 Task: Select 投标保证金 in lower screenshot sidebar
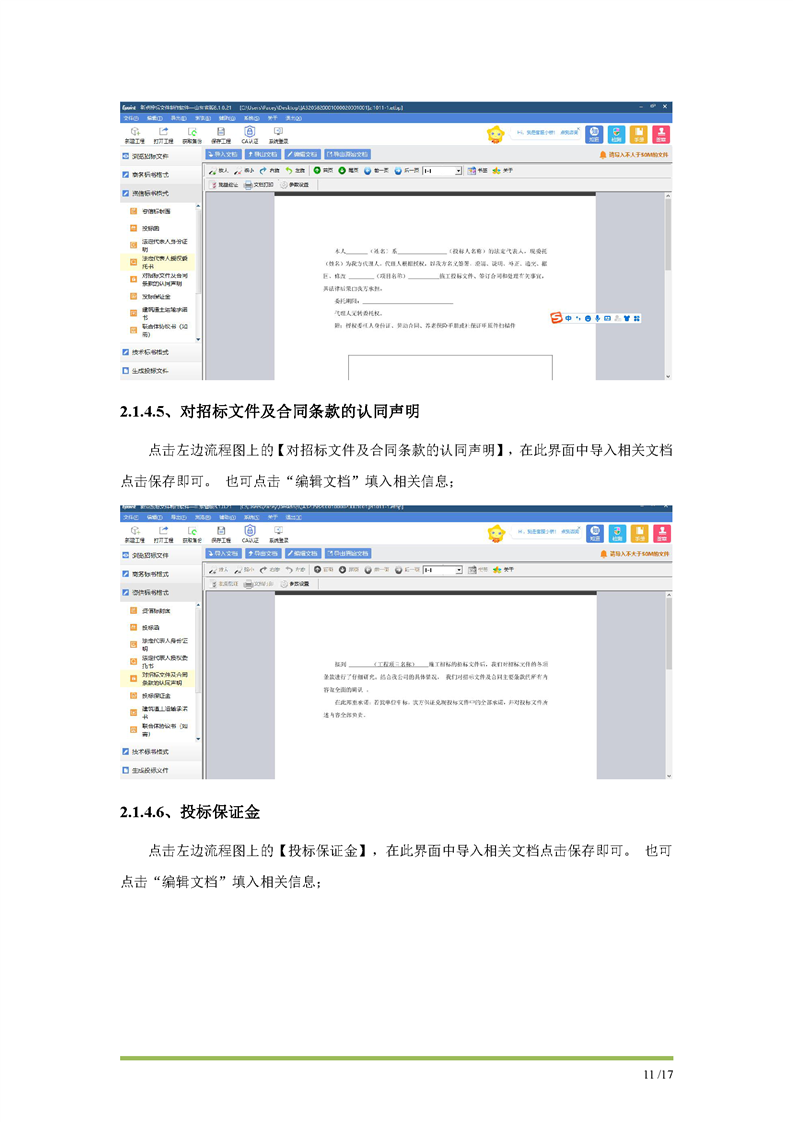[156, 695]
